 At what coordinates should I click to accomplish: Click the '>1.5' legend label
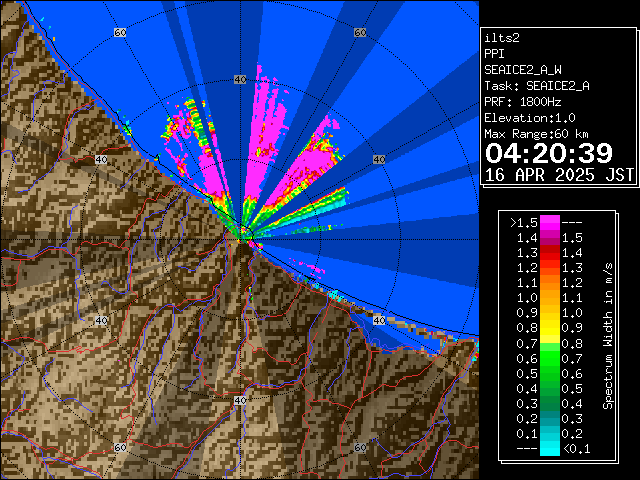[x=524, y=223]
